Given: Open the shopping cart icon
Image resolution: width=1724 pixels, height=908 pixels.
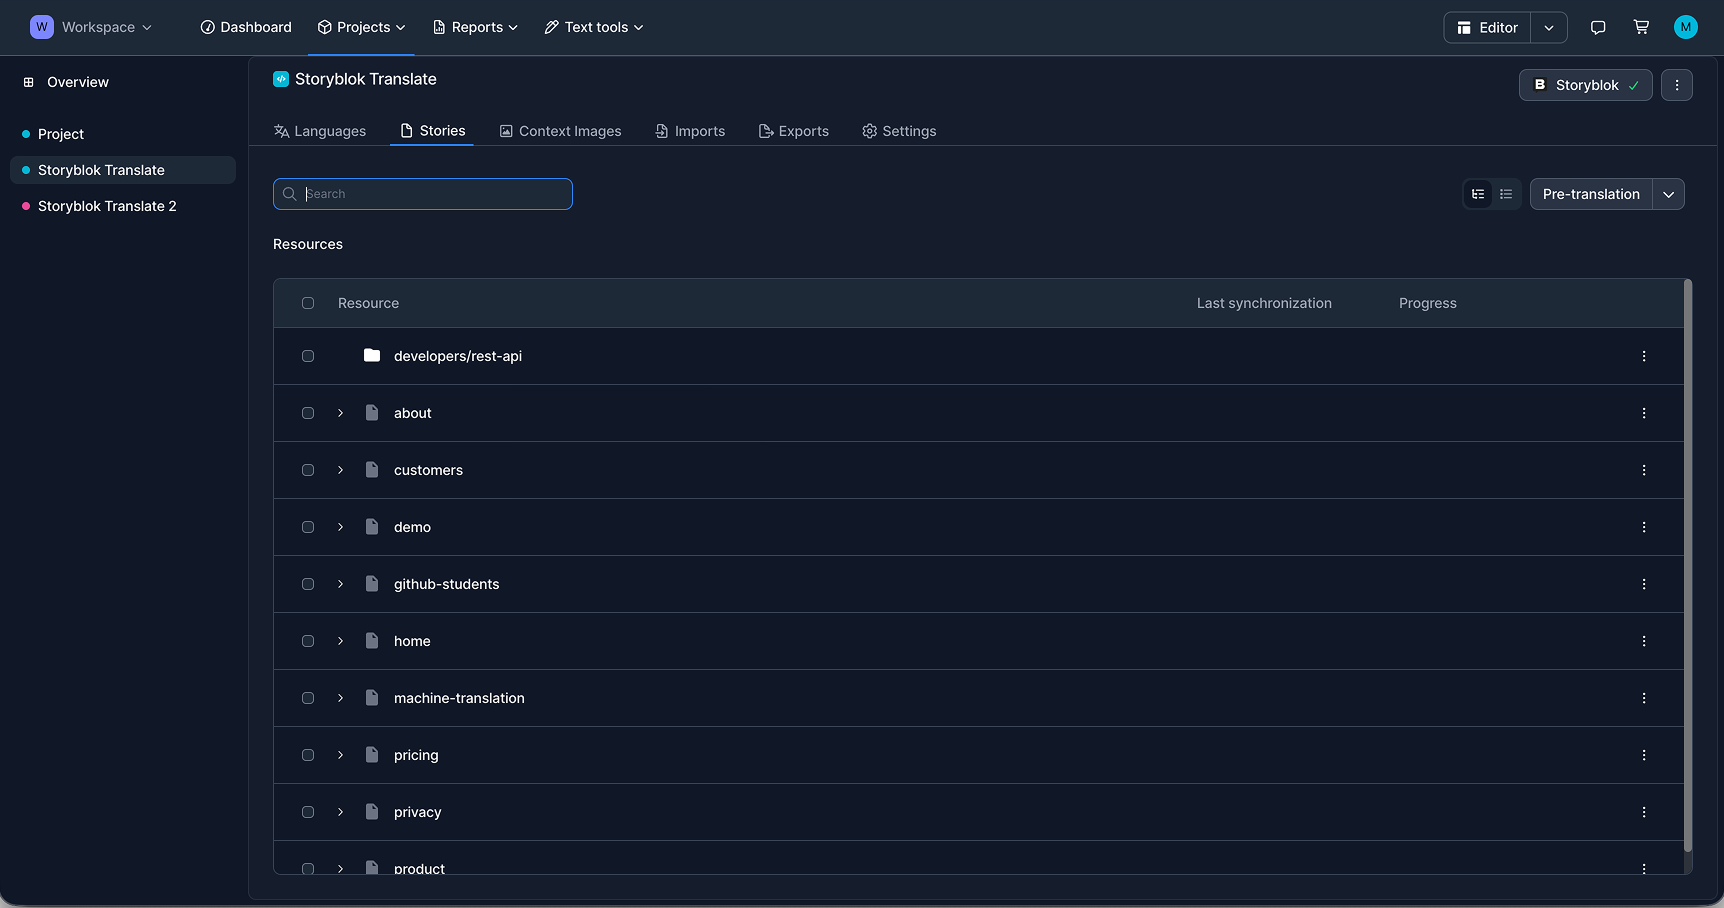Looking at the screenshot, I should tap(1641, 28).
